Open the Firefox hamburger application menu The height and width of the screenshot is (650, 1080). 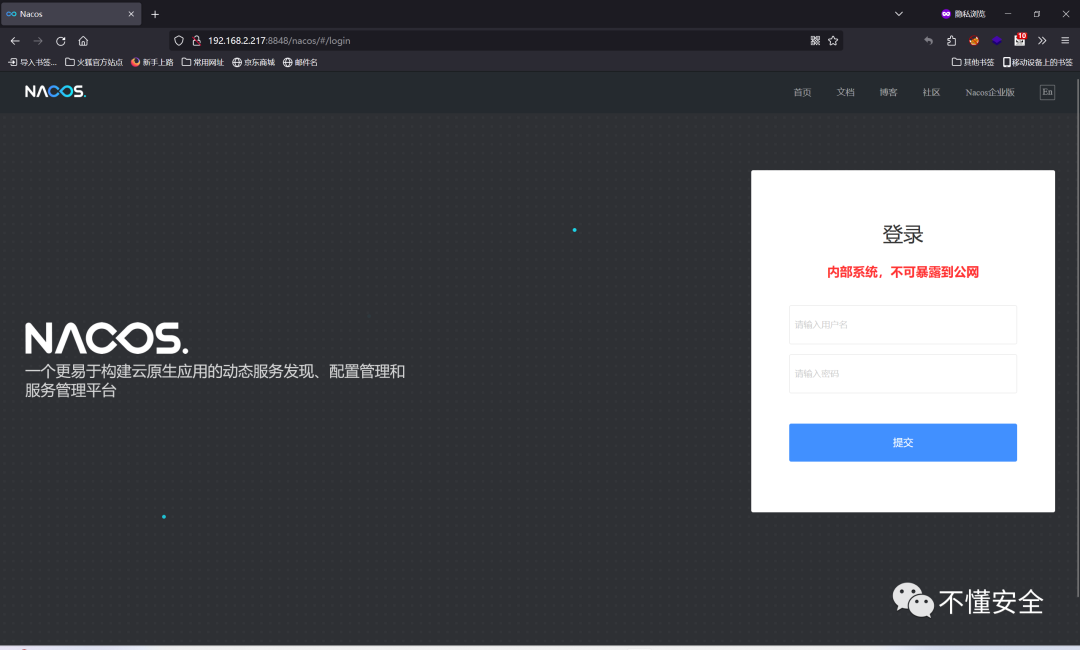coord(1065,41)
